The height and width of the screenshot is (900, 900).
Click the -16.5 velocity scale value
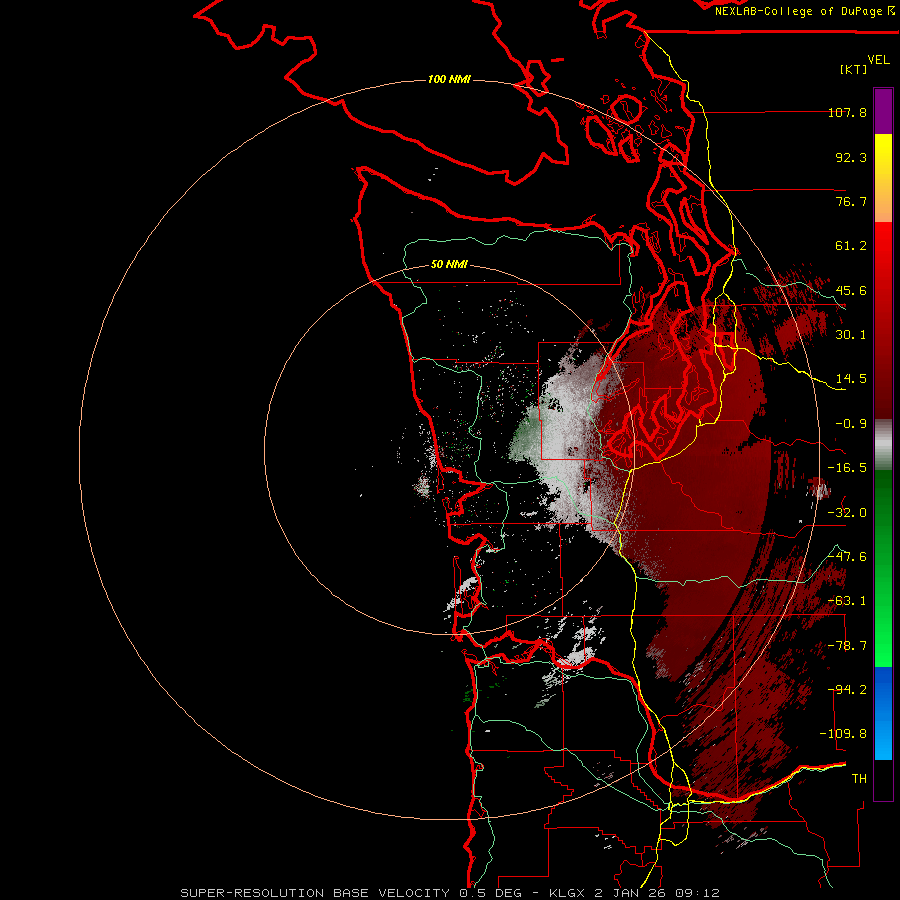coord(847,468)
